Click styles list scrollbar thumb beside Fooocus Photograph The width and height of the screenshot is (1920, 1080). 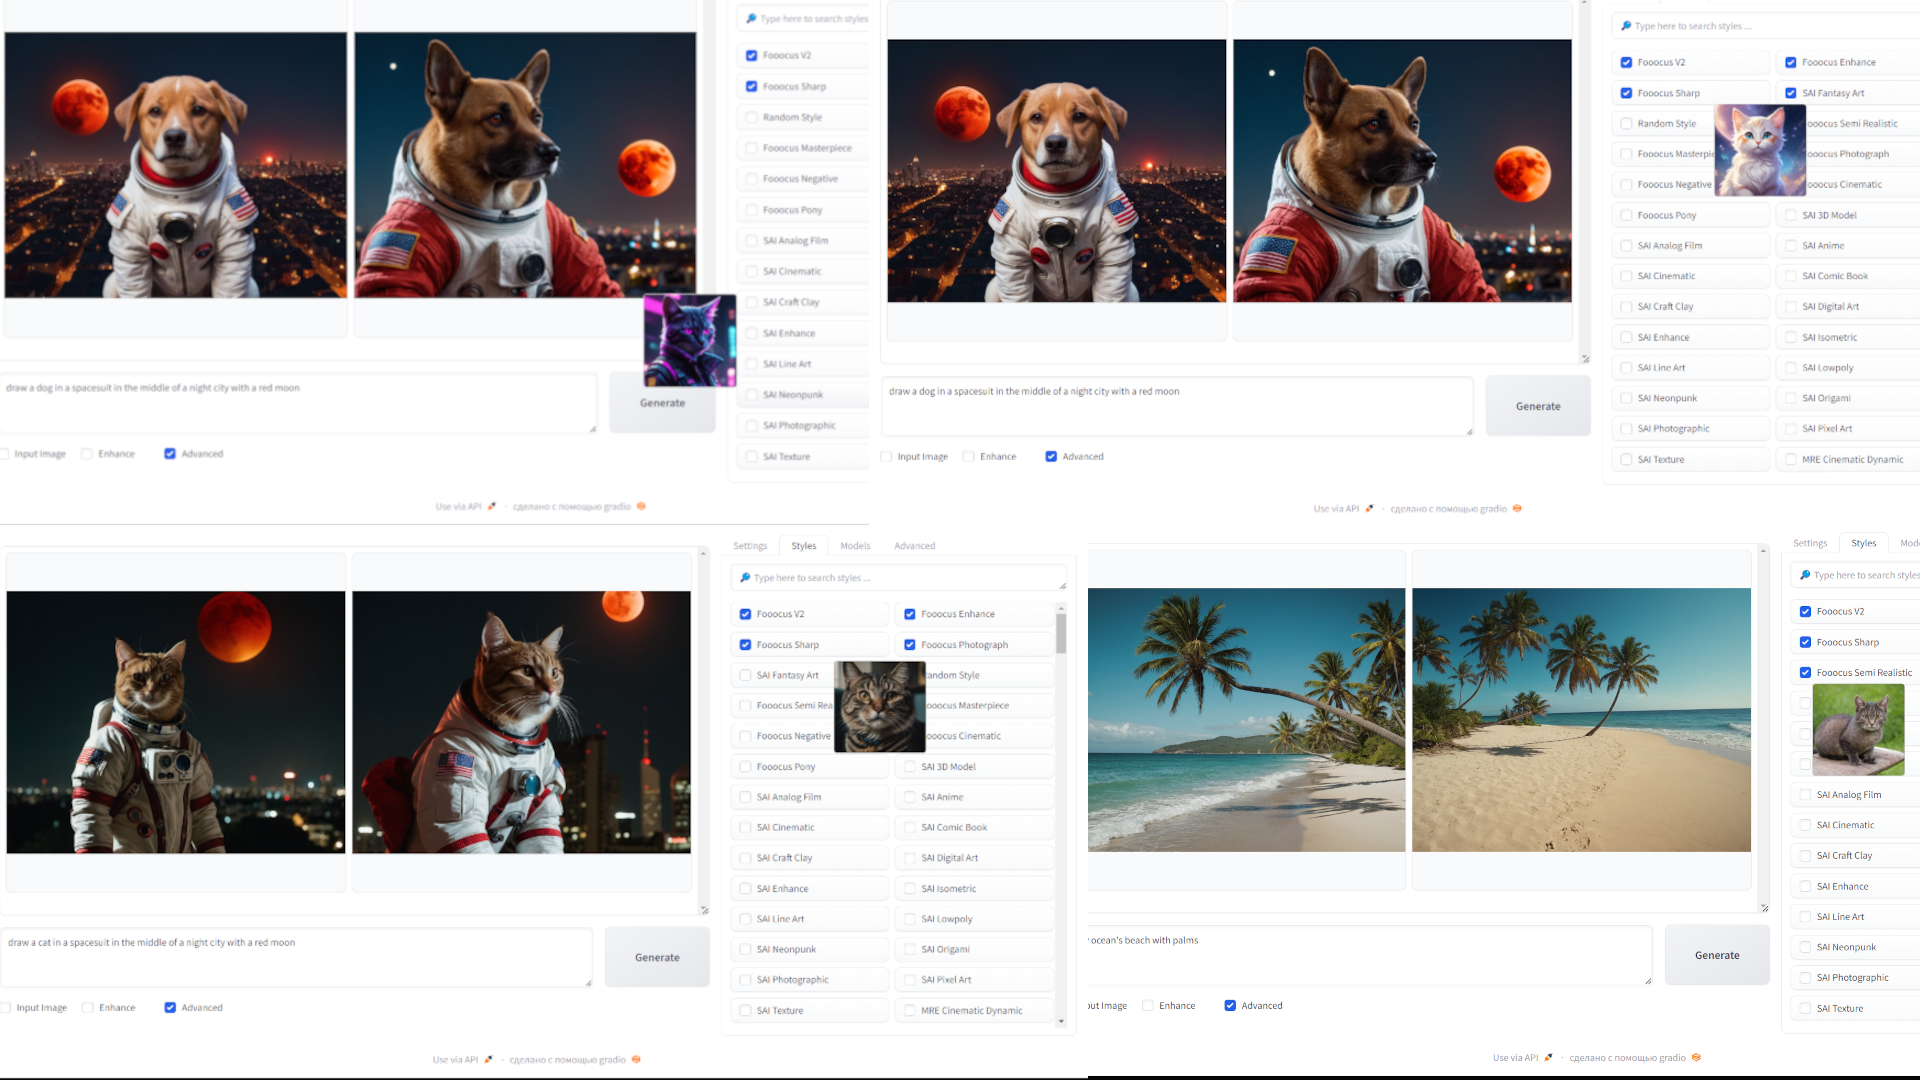[1061, 634]
